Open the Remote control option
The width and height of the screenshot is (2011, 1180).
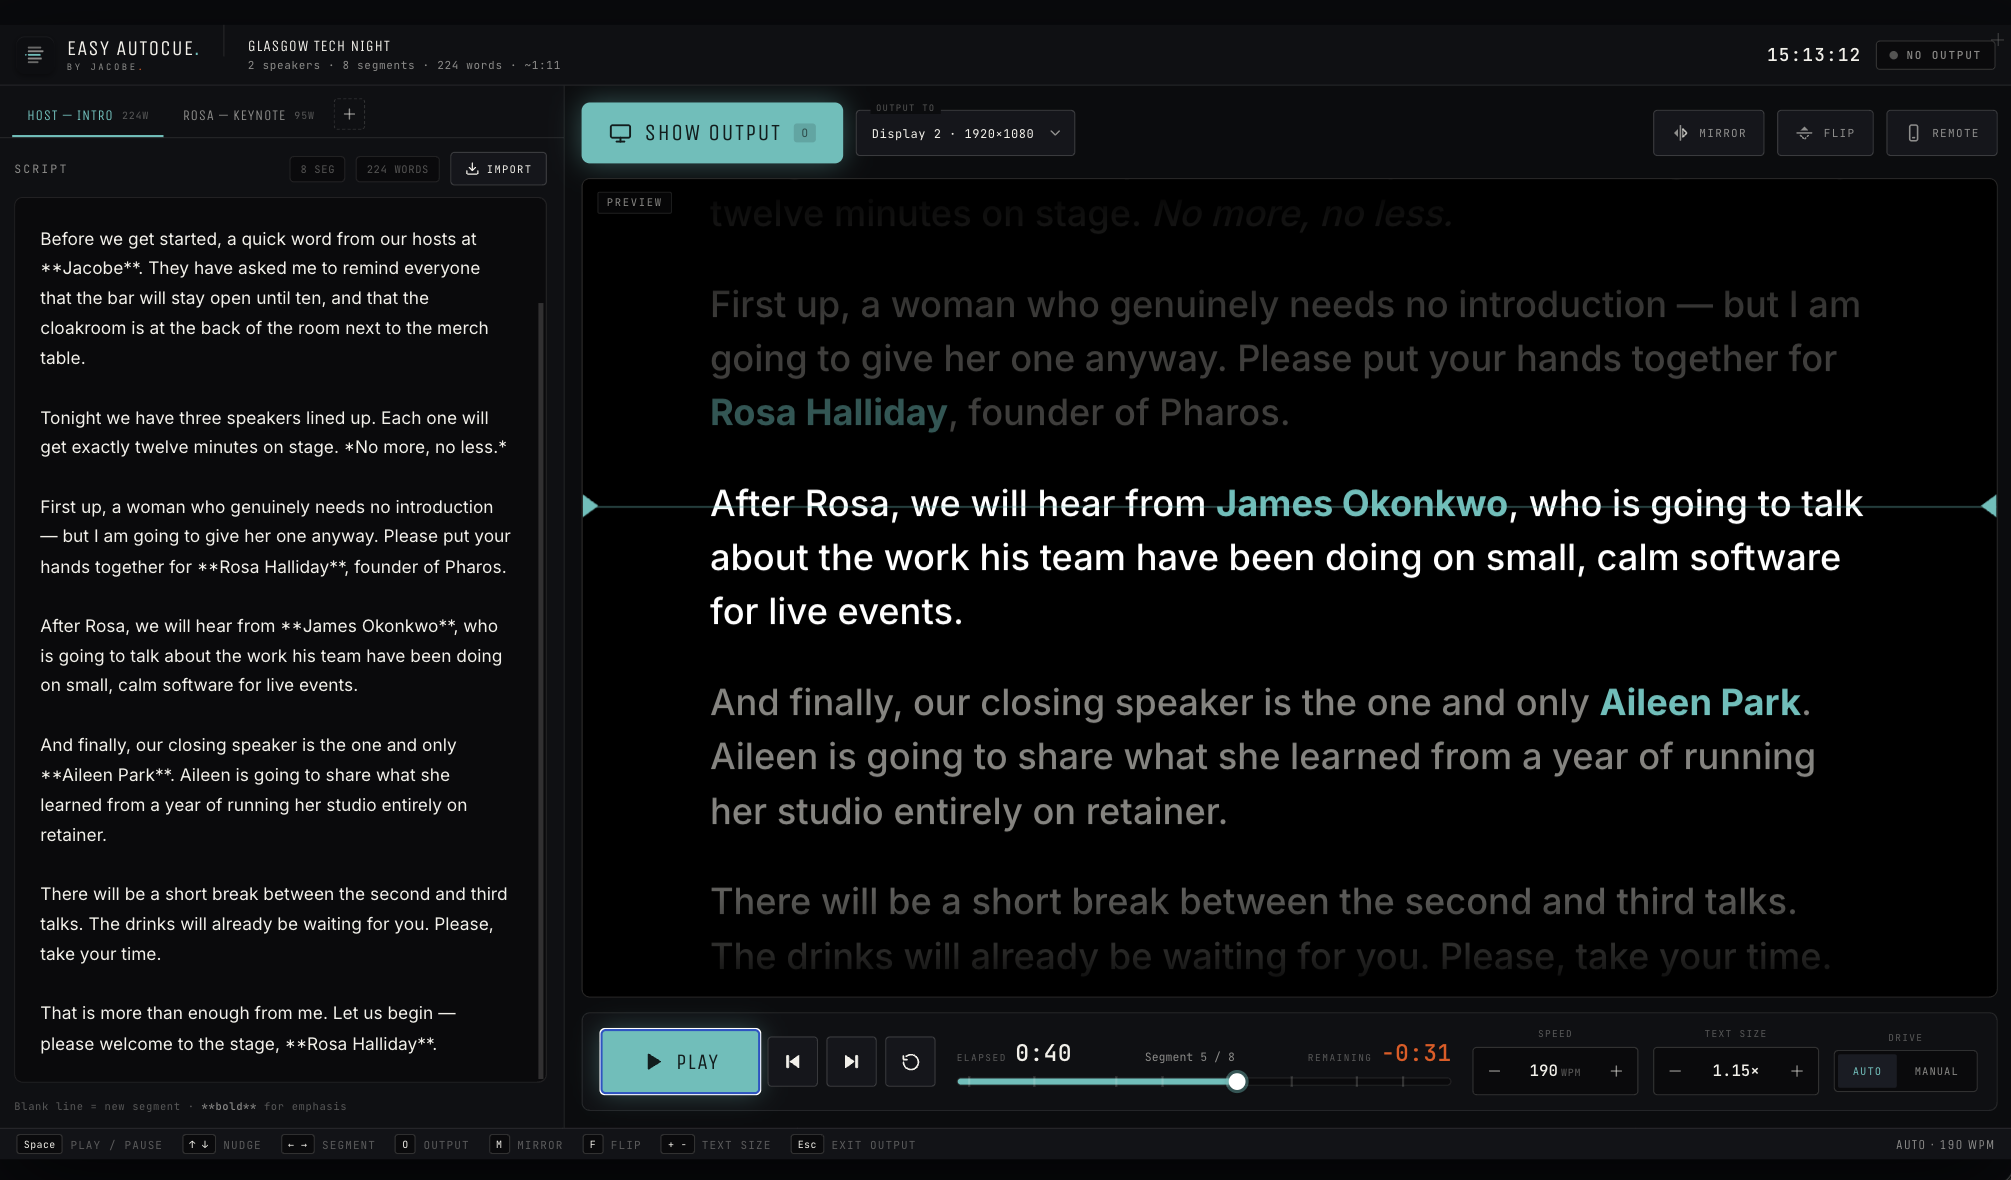tap(1941, 133)
